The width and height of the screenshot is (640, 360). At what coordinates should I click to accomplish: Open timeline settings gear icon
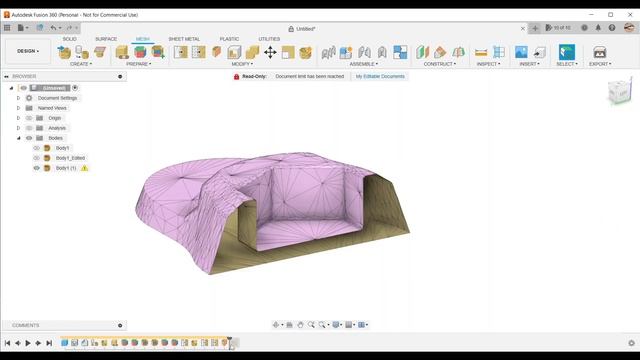point(631,343)
